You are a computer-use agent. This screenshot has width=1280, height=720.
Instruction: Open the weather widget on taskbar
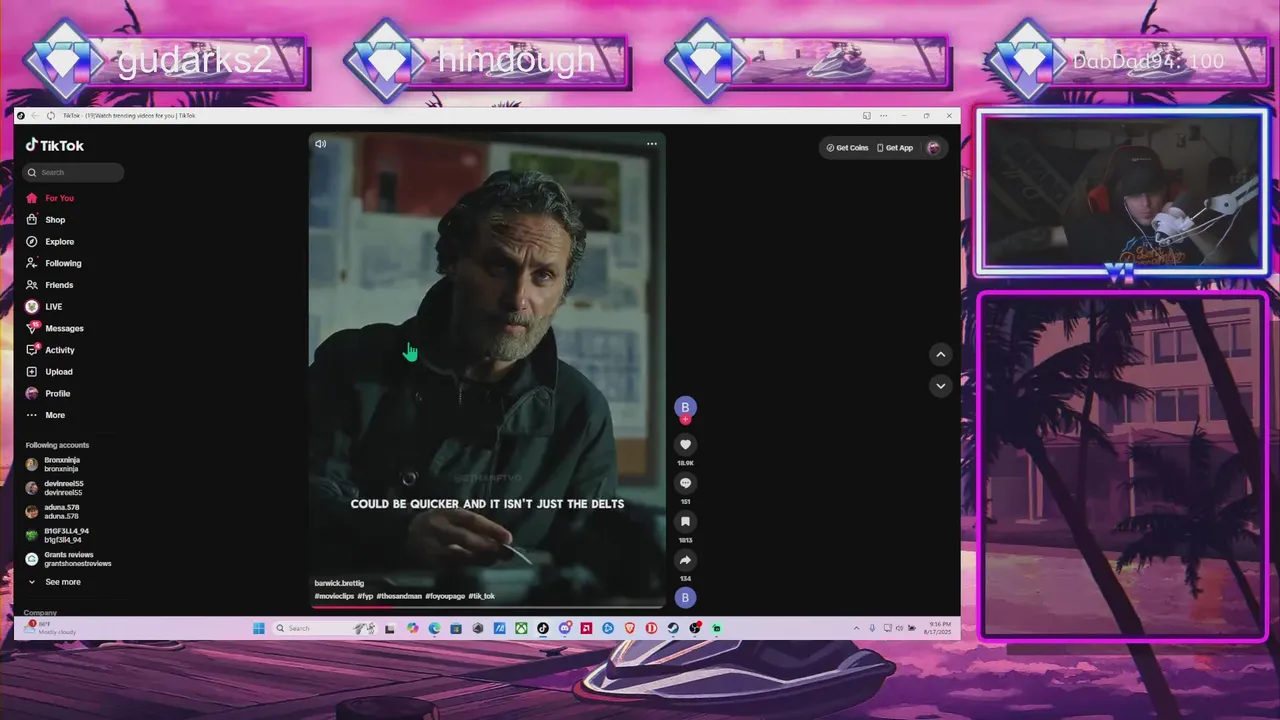tap(50, 628)
